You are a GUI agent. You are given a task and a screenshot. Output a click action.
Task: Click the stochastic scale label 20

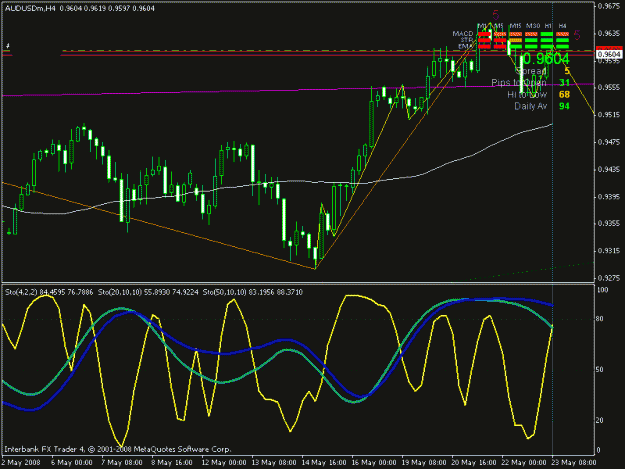click(600, 420)
